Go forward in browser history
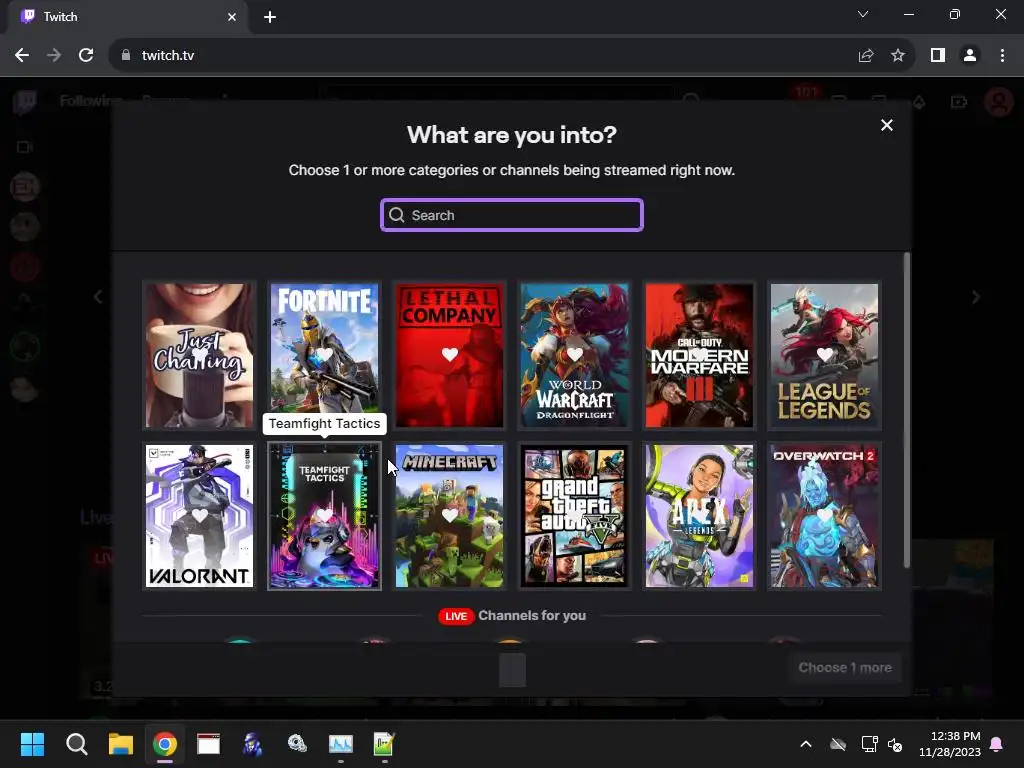Image resolution: width=1024 pixels, height=768 pixels. 54,56
